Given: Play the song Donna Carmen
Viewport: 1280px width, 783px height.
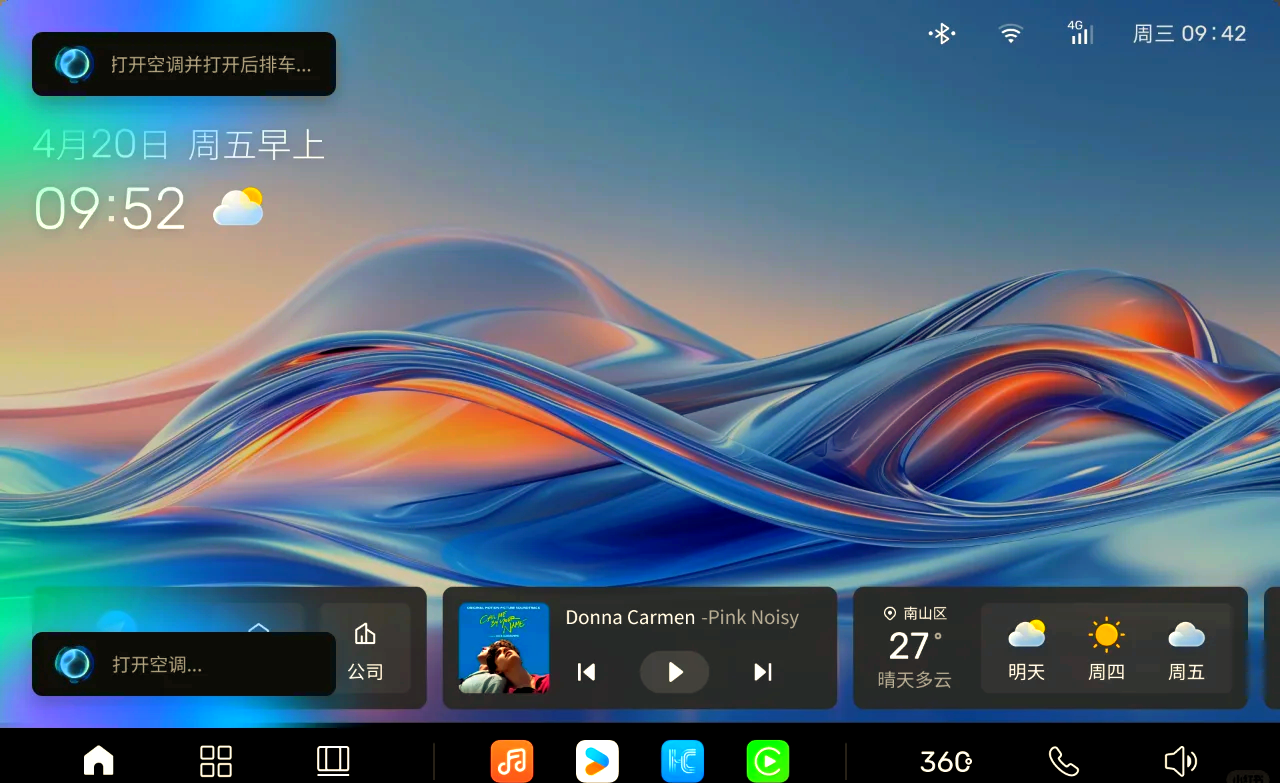Looking at the screenshot, I should point(675,672).
